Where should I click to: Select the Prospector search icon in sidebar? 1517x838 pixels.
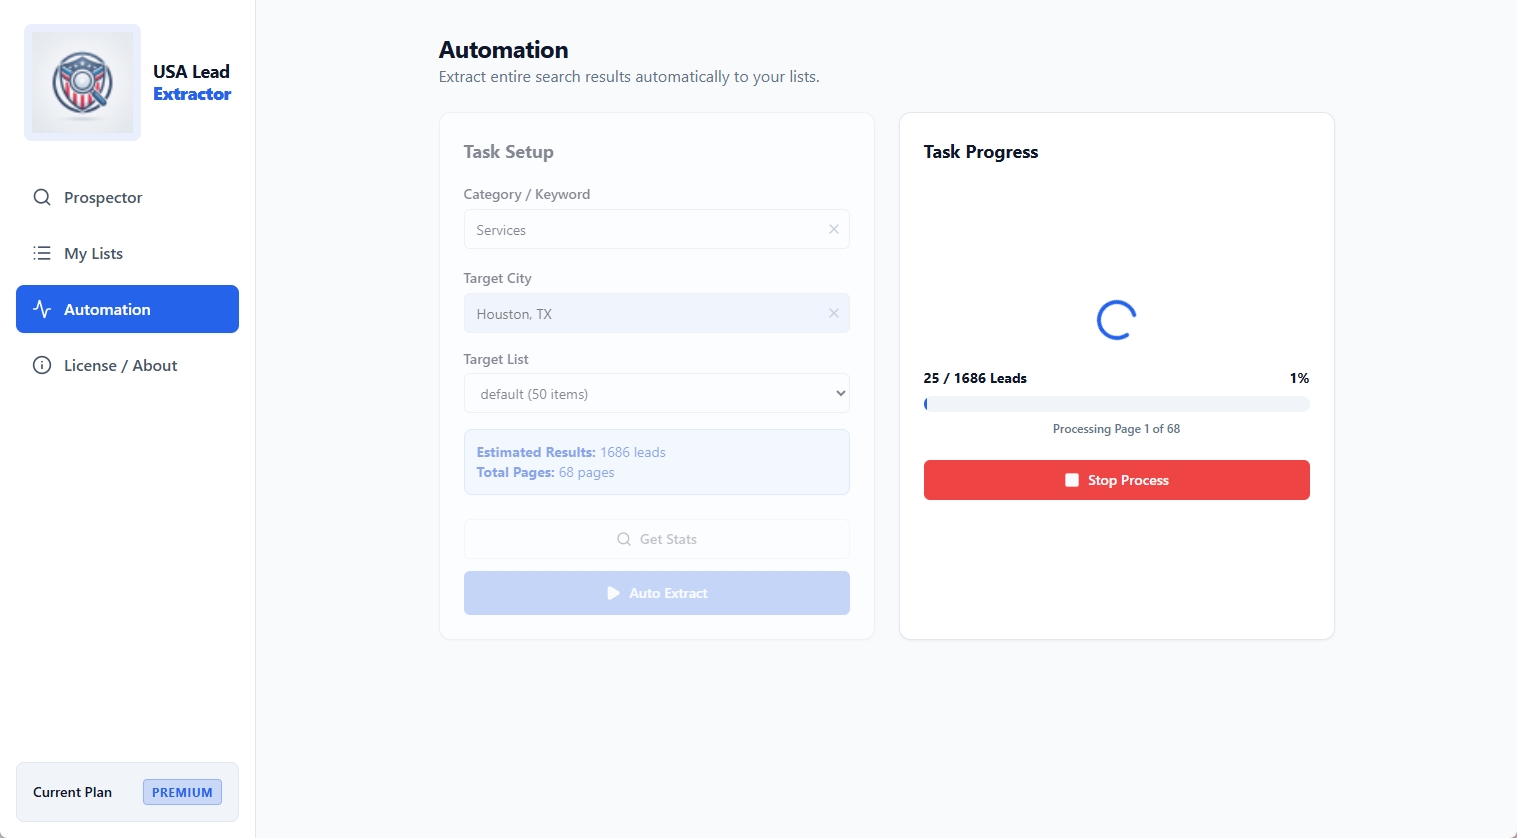[42, 197]
